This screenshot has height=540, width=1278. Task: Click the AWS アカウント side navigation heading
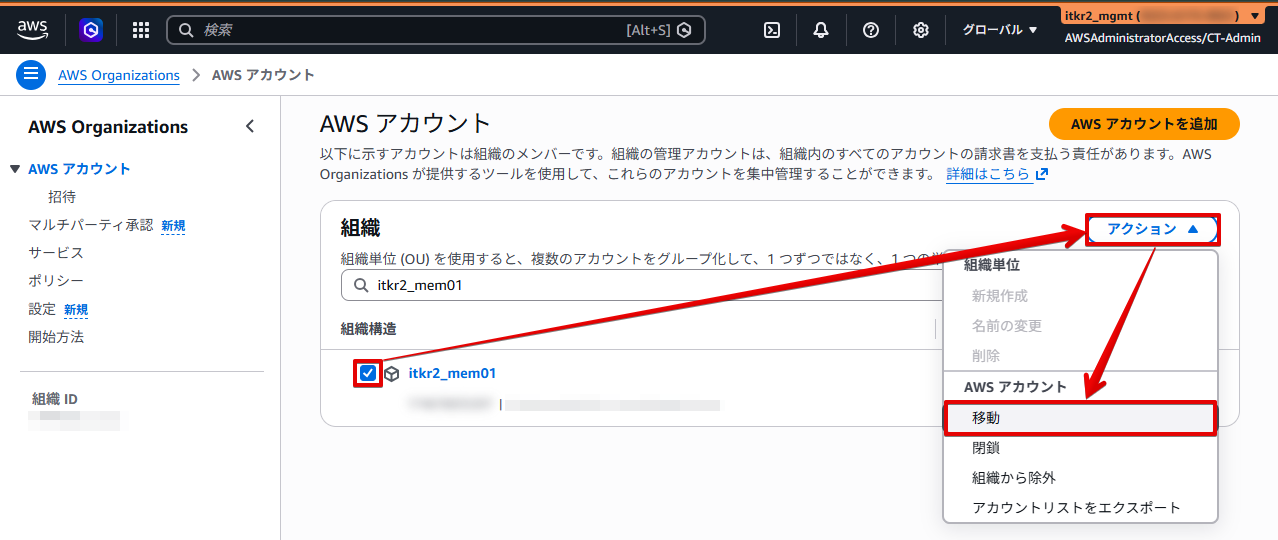pyautogui.click(x=79, y=169)
